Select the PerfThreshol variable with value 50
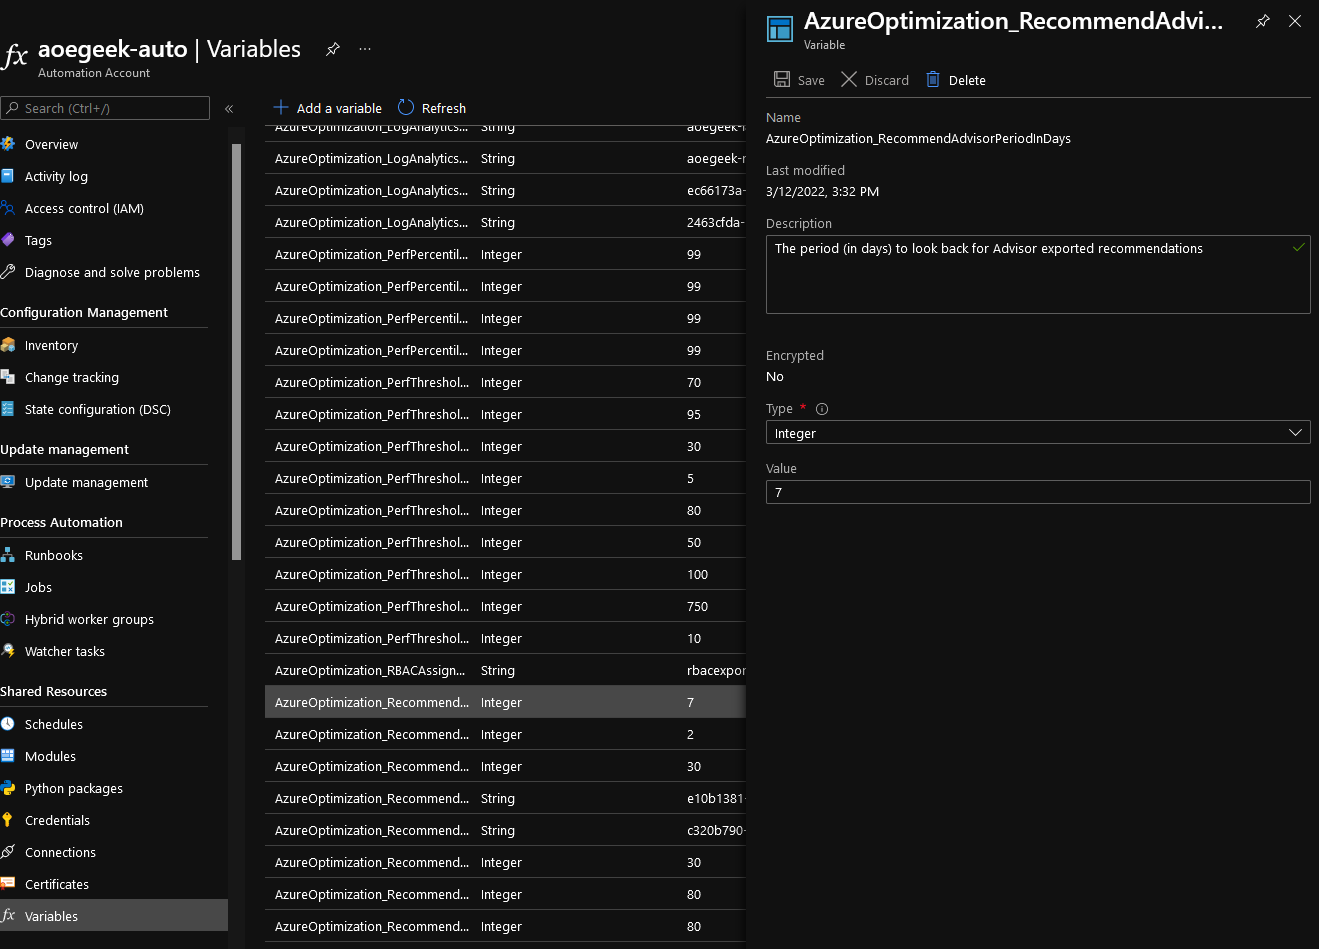Screen dimensions: 1319x949 pyautogui.click(x=505, y=542)
